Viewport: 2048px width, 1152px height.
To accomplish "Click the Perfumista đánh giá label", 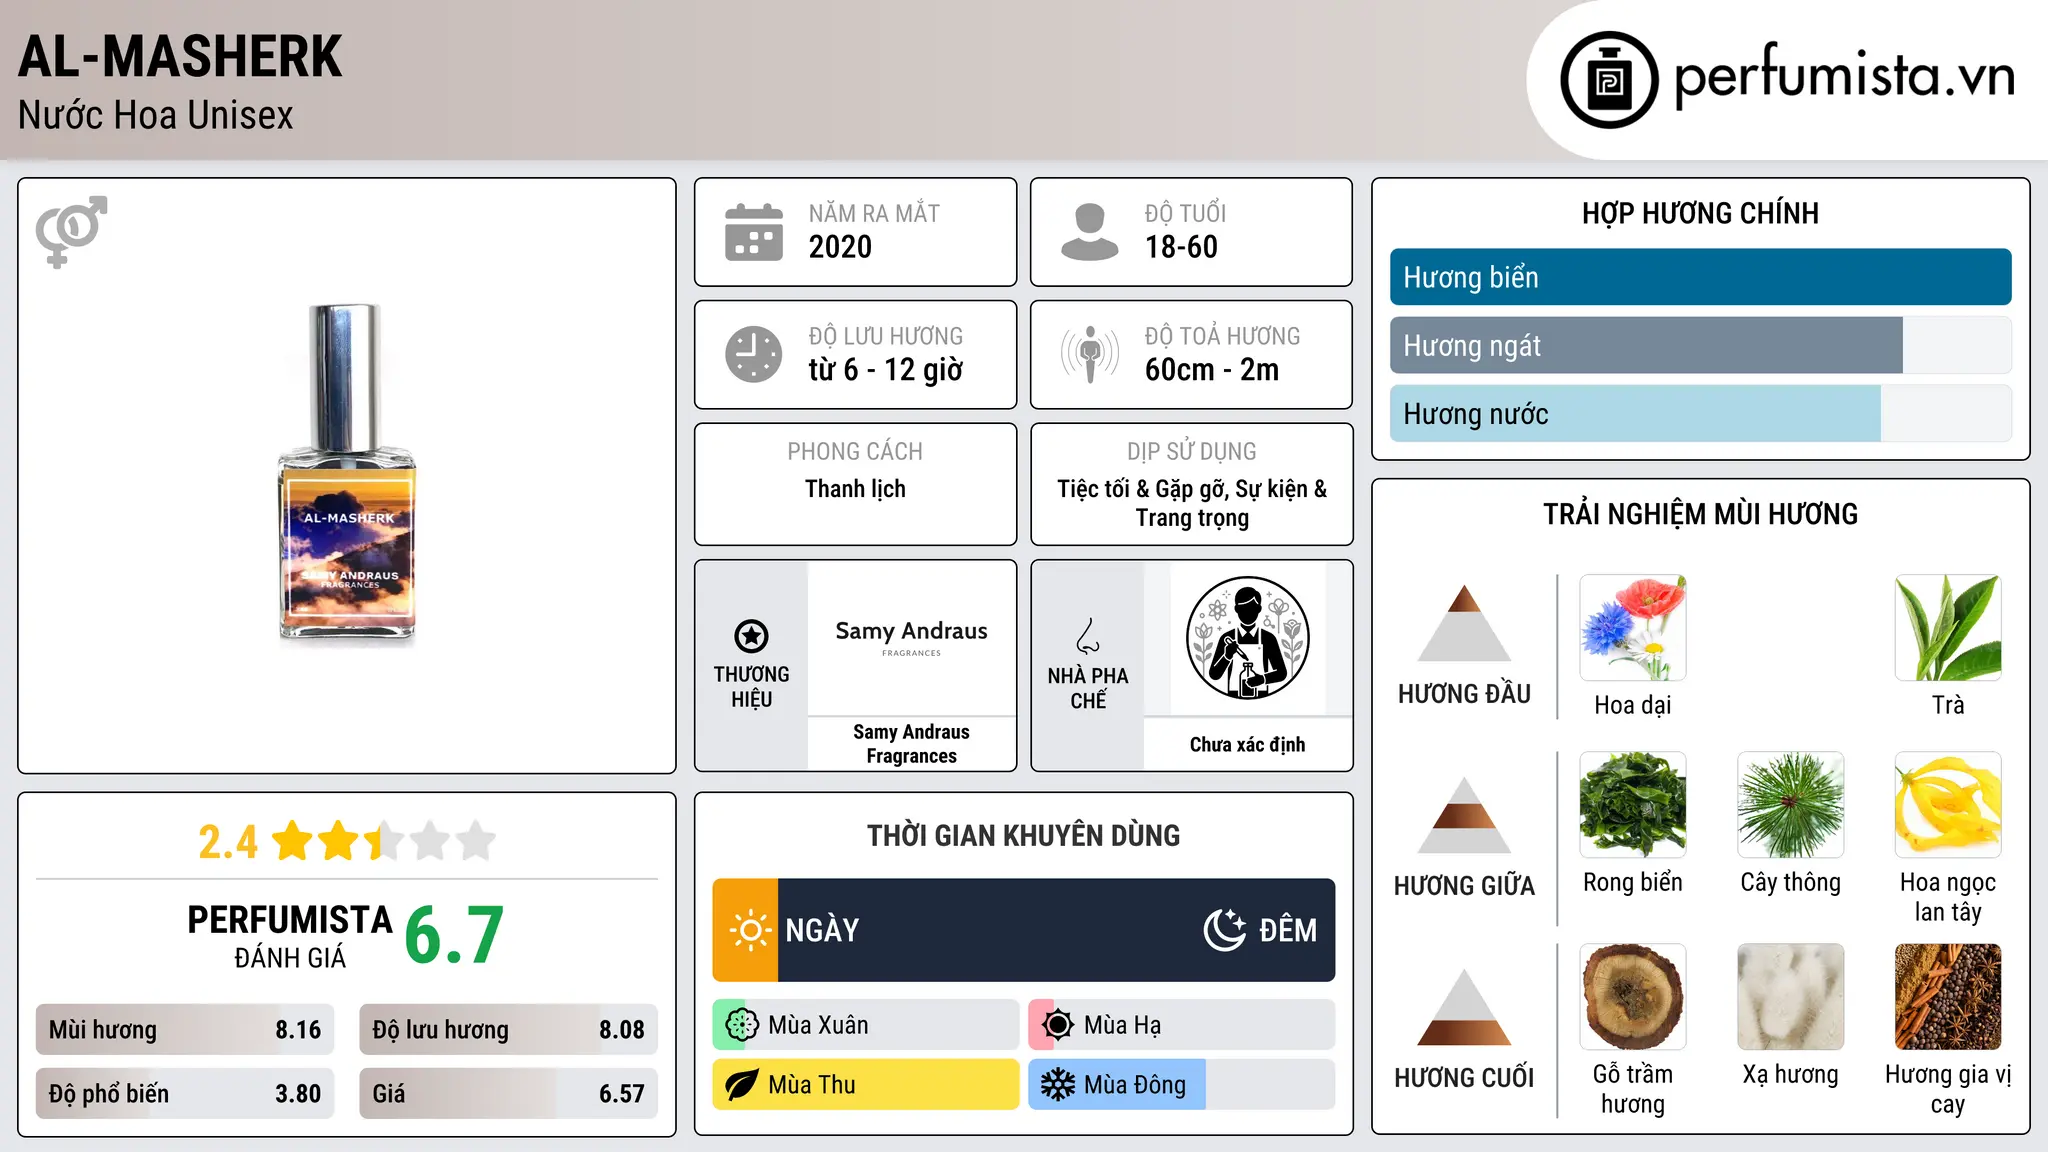I will (290, 936).
